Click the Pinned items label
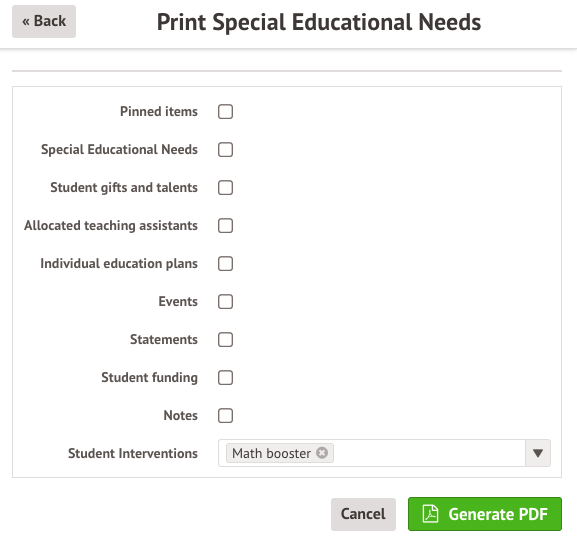 click(x=159, y=112)
